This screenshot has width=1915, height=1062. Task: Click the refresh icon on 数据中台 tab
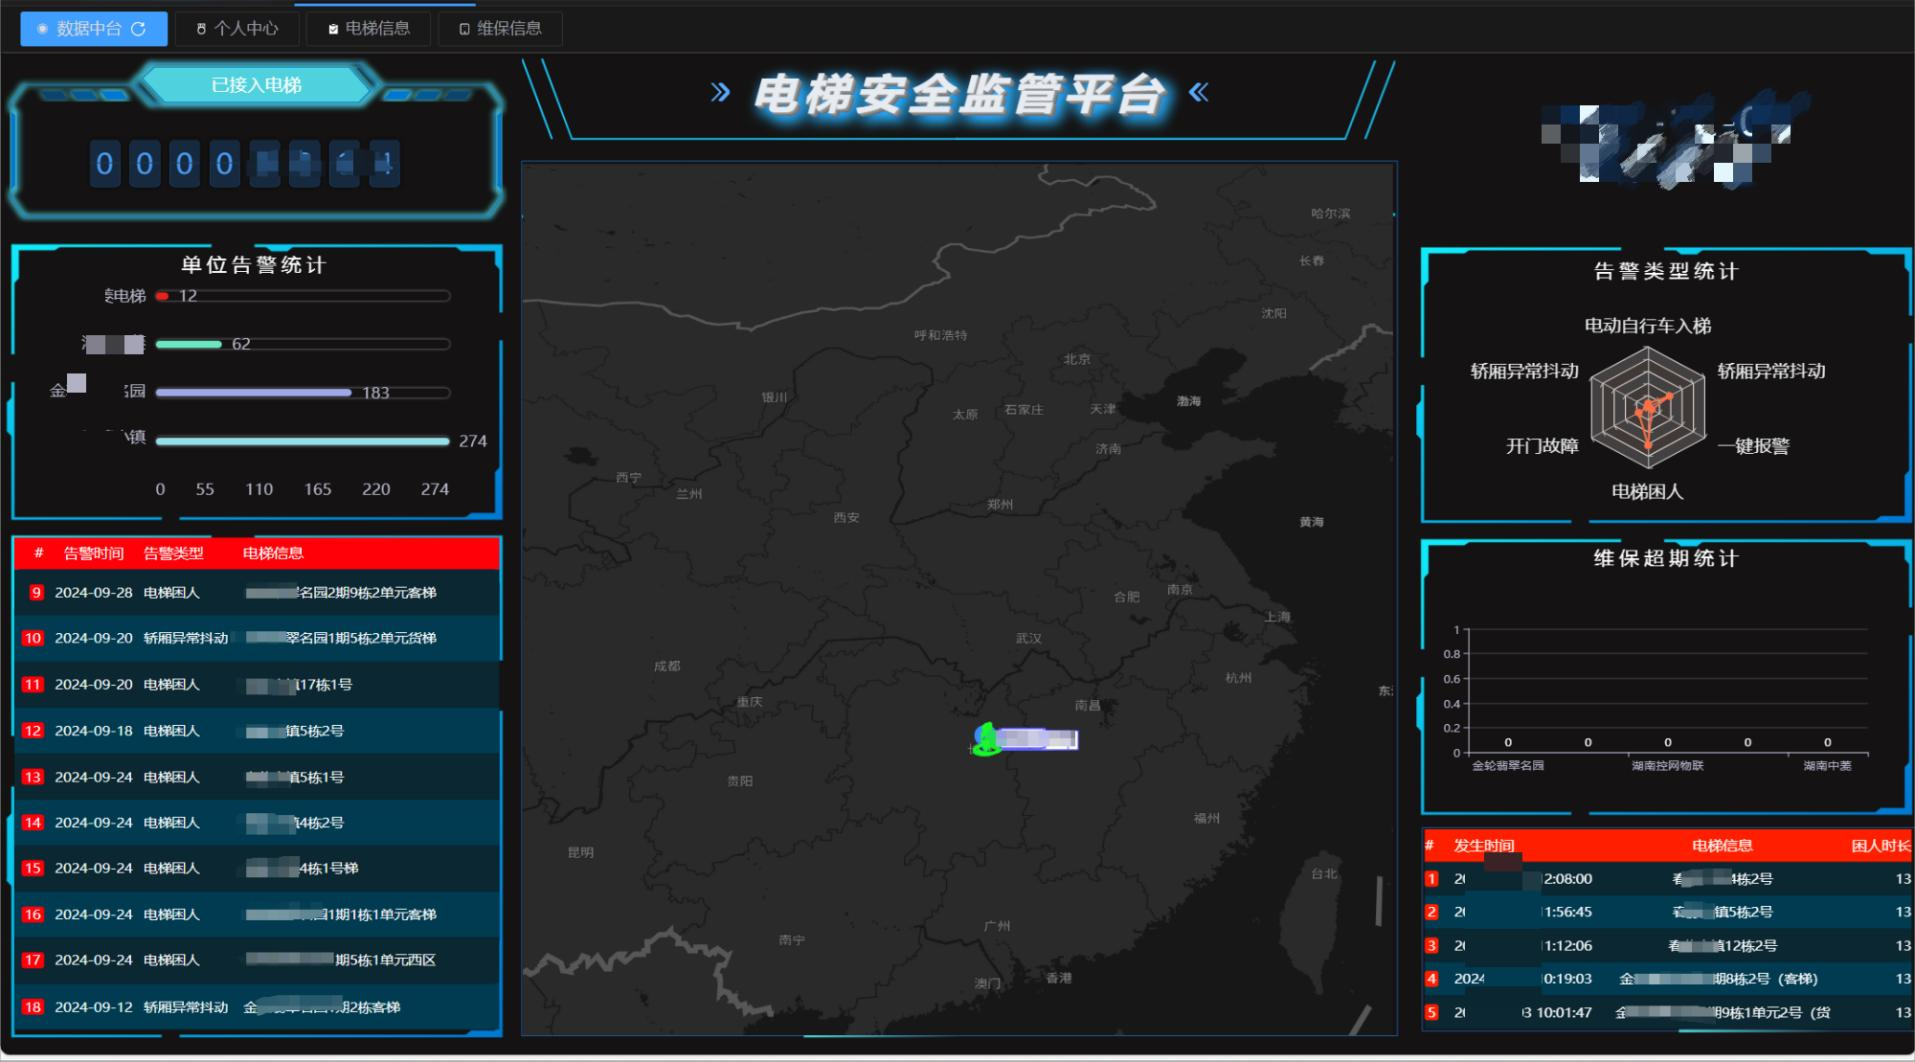click(138, 29)
